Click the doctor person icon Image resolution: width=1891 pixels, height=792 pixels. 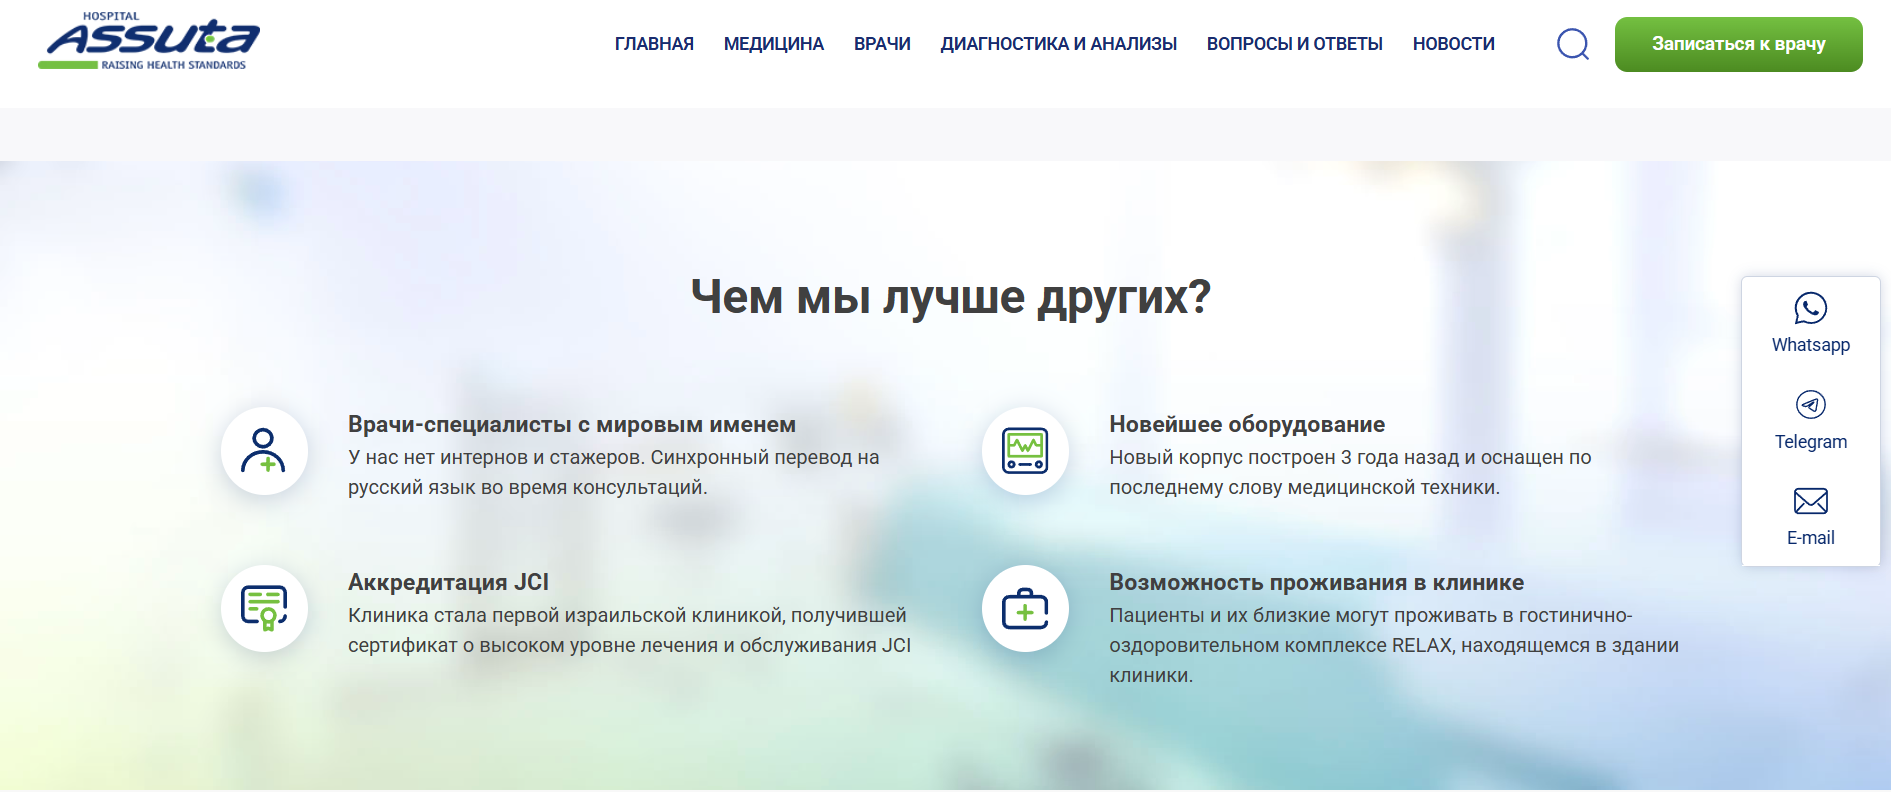pos(264,451)
